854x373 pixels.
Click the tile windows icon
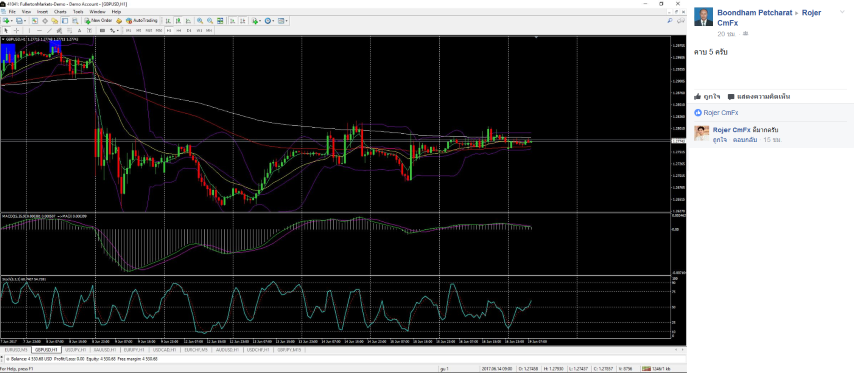tap(220, 21)
